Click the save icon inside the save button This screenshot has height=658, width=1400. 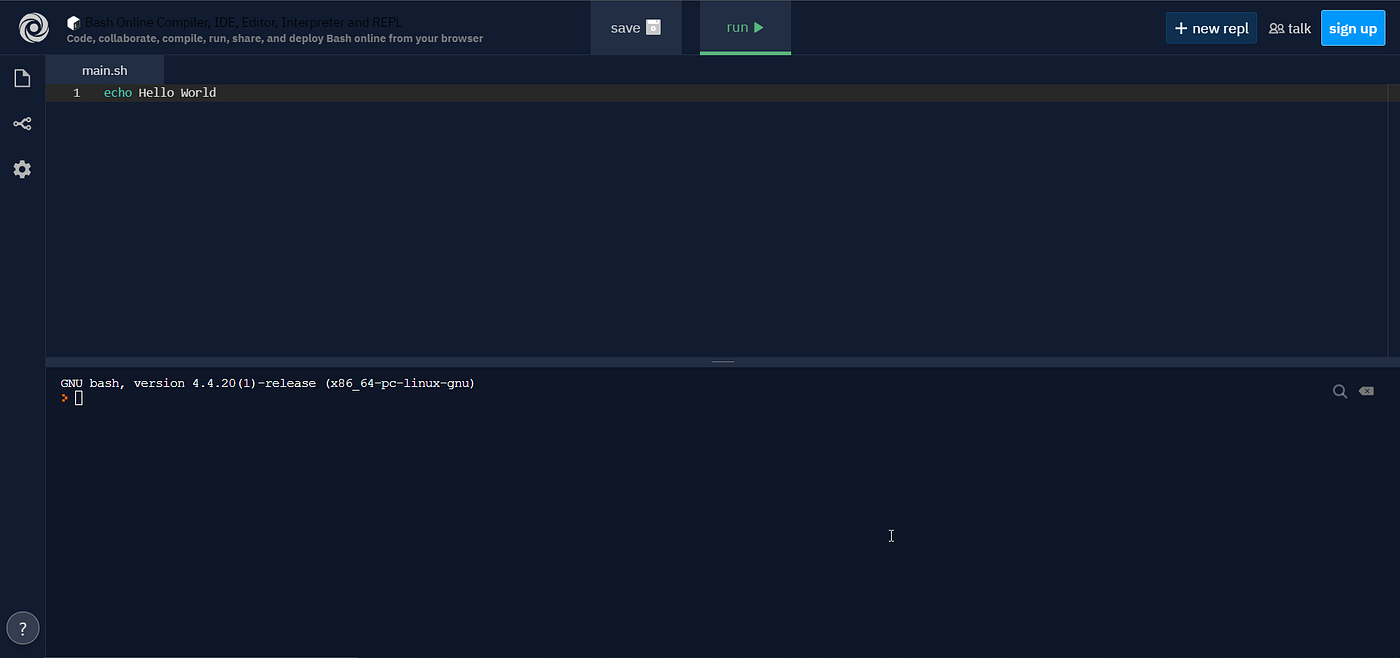(655, 28)
